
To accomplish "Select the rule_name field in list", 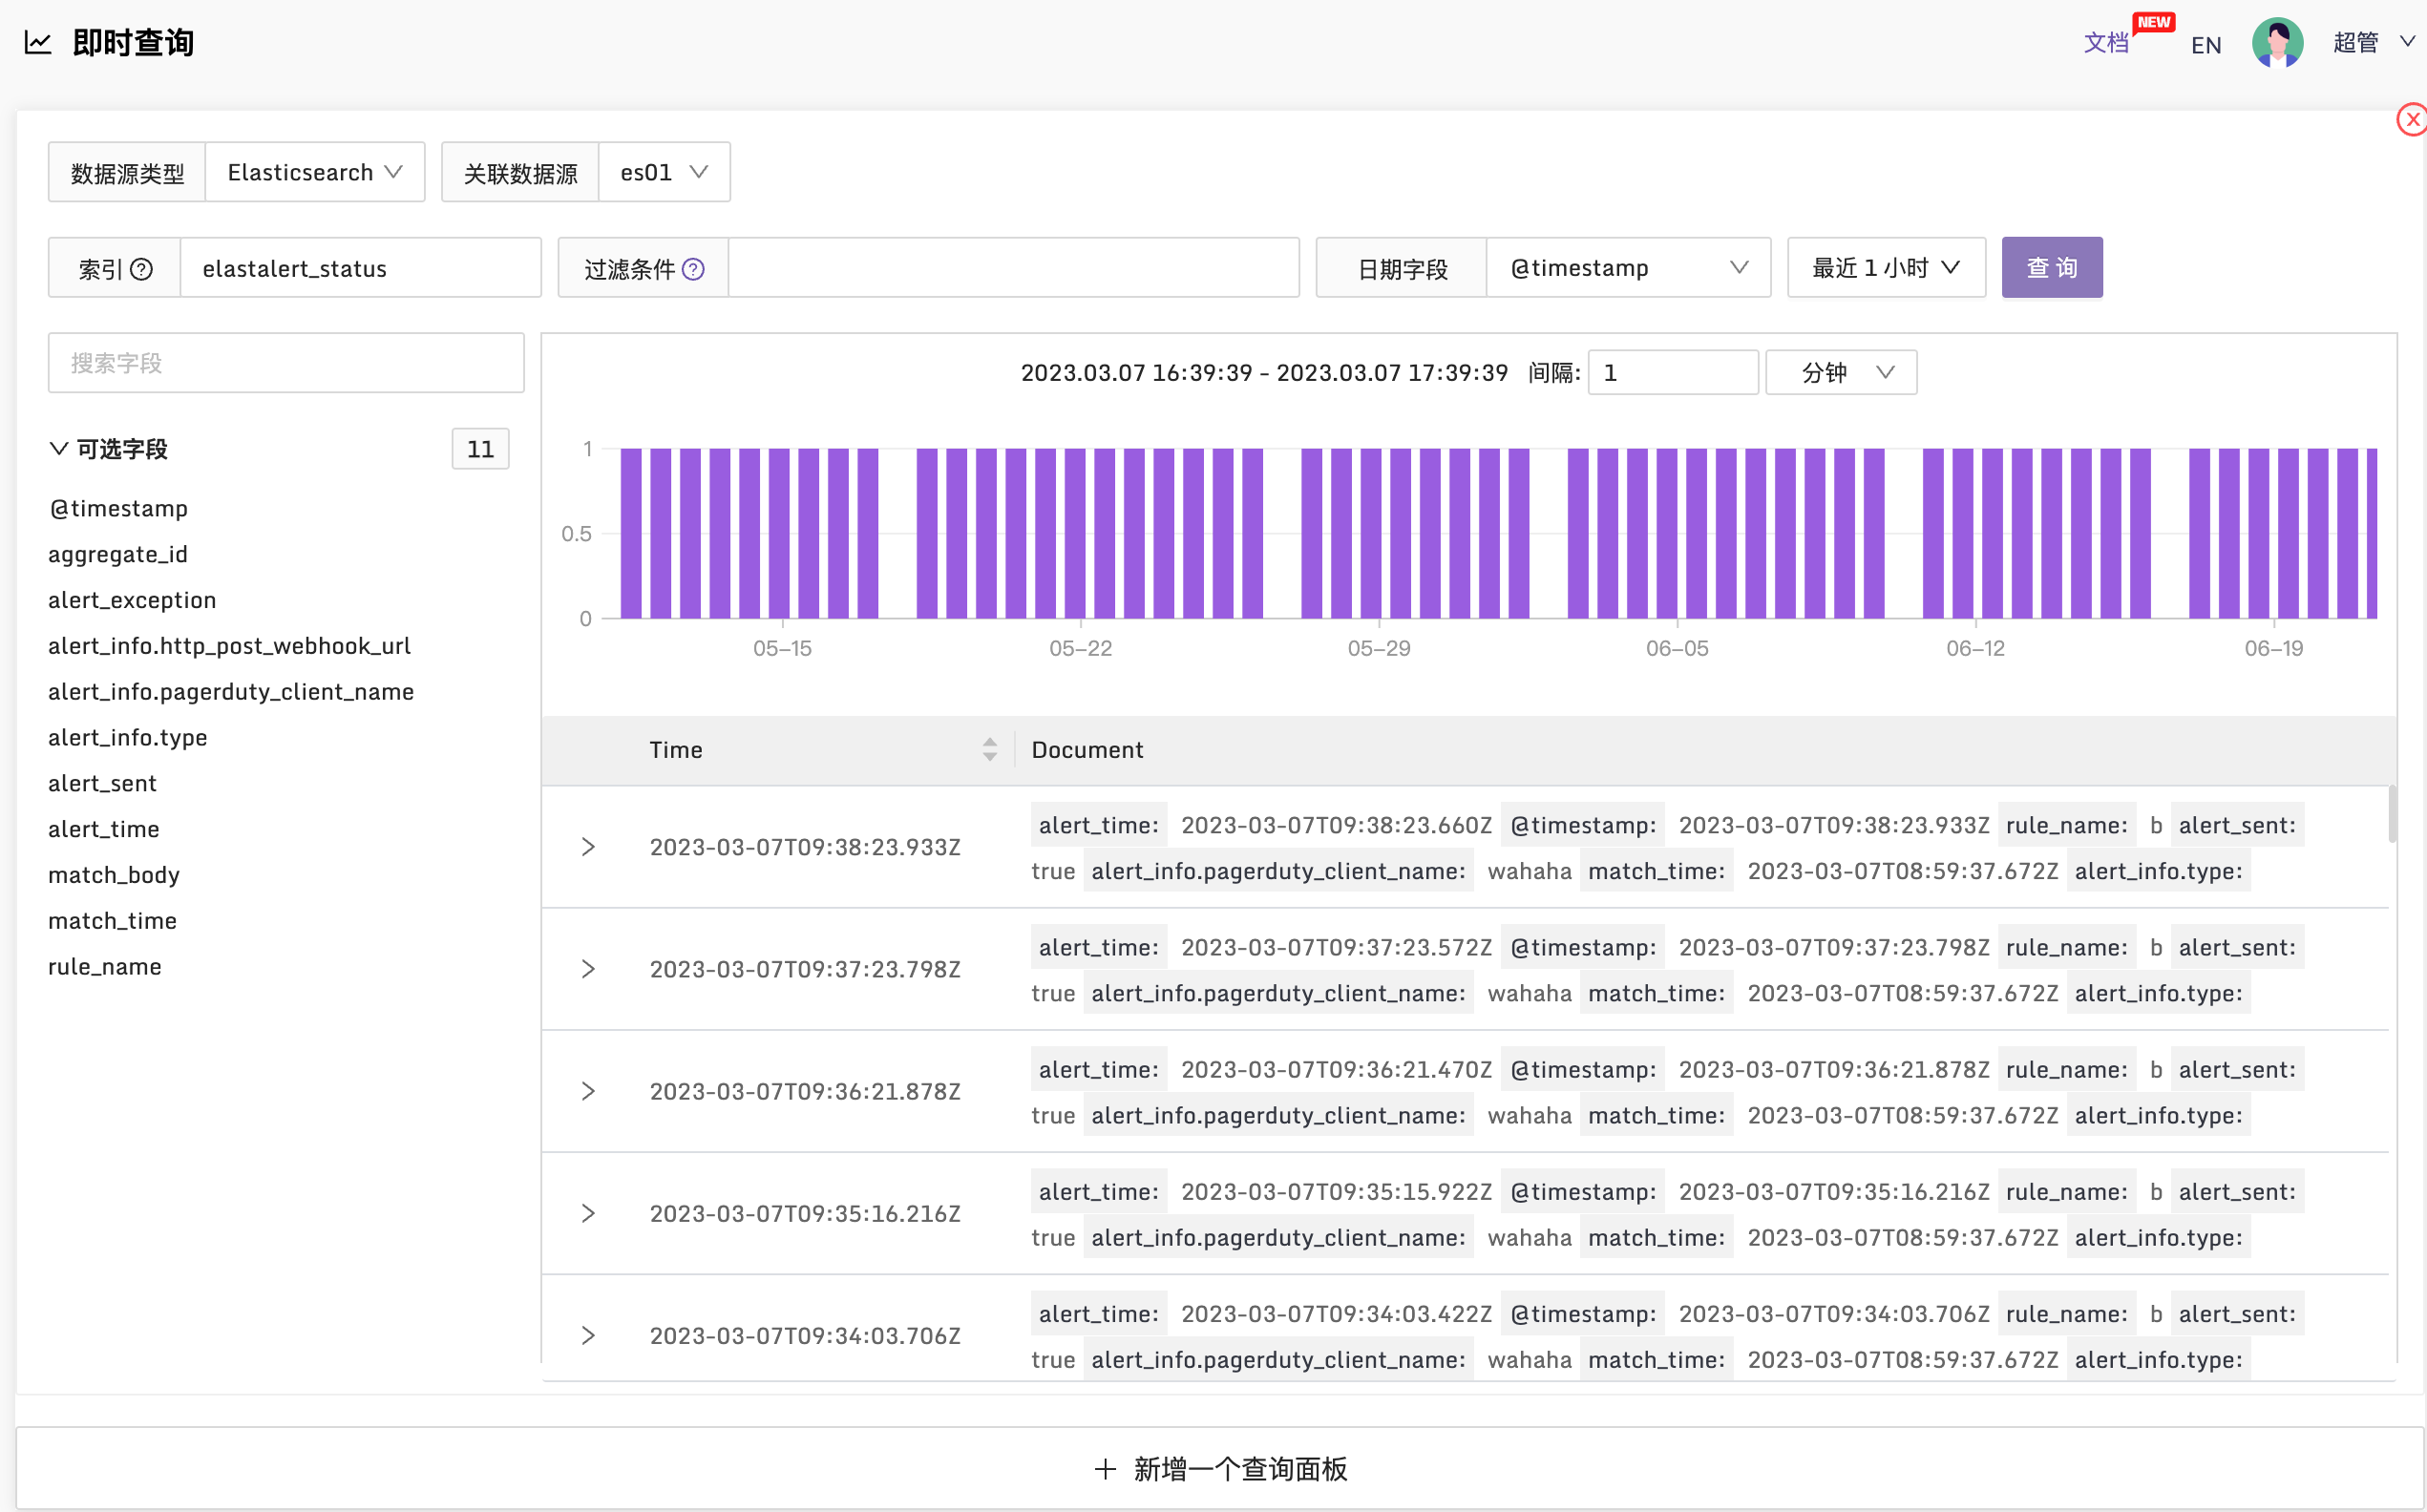I will pos(105,967).
